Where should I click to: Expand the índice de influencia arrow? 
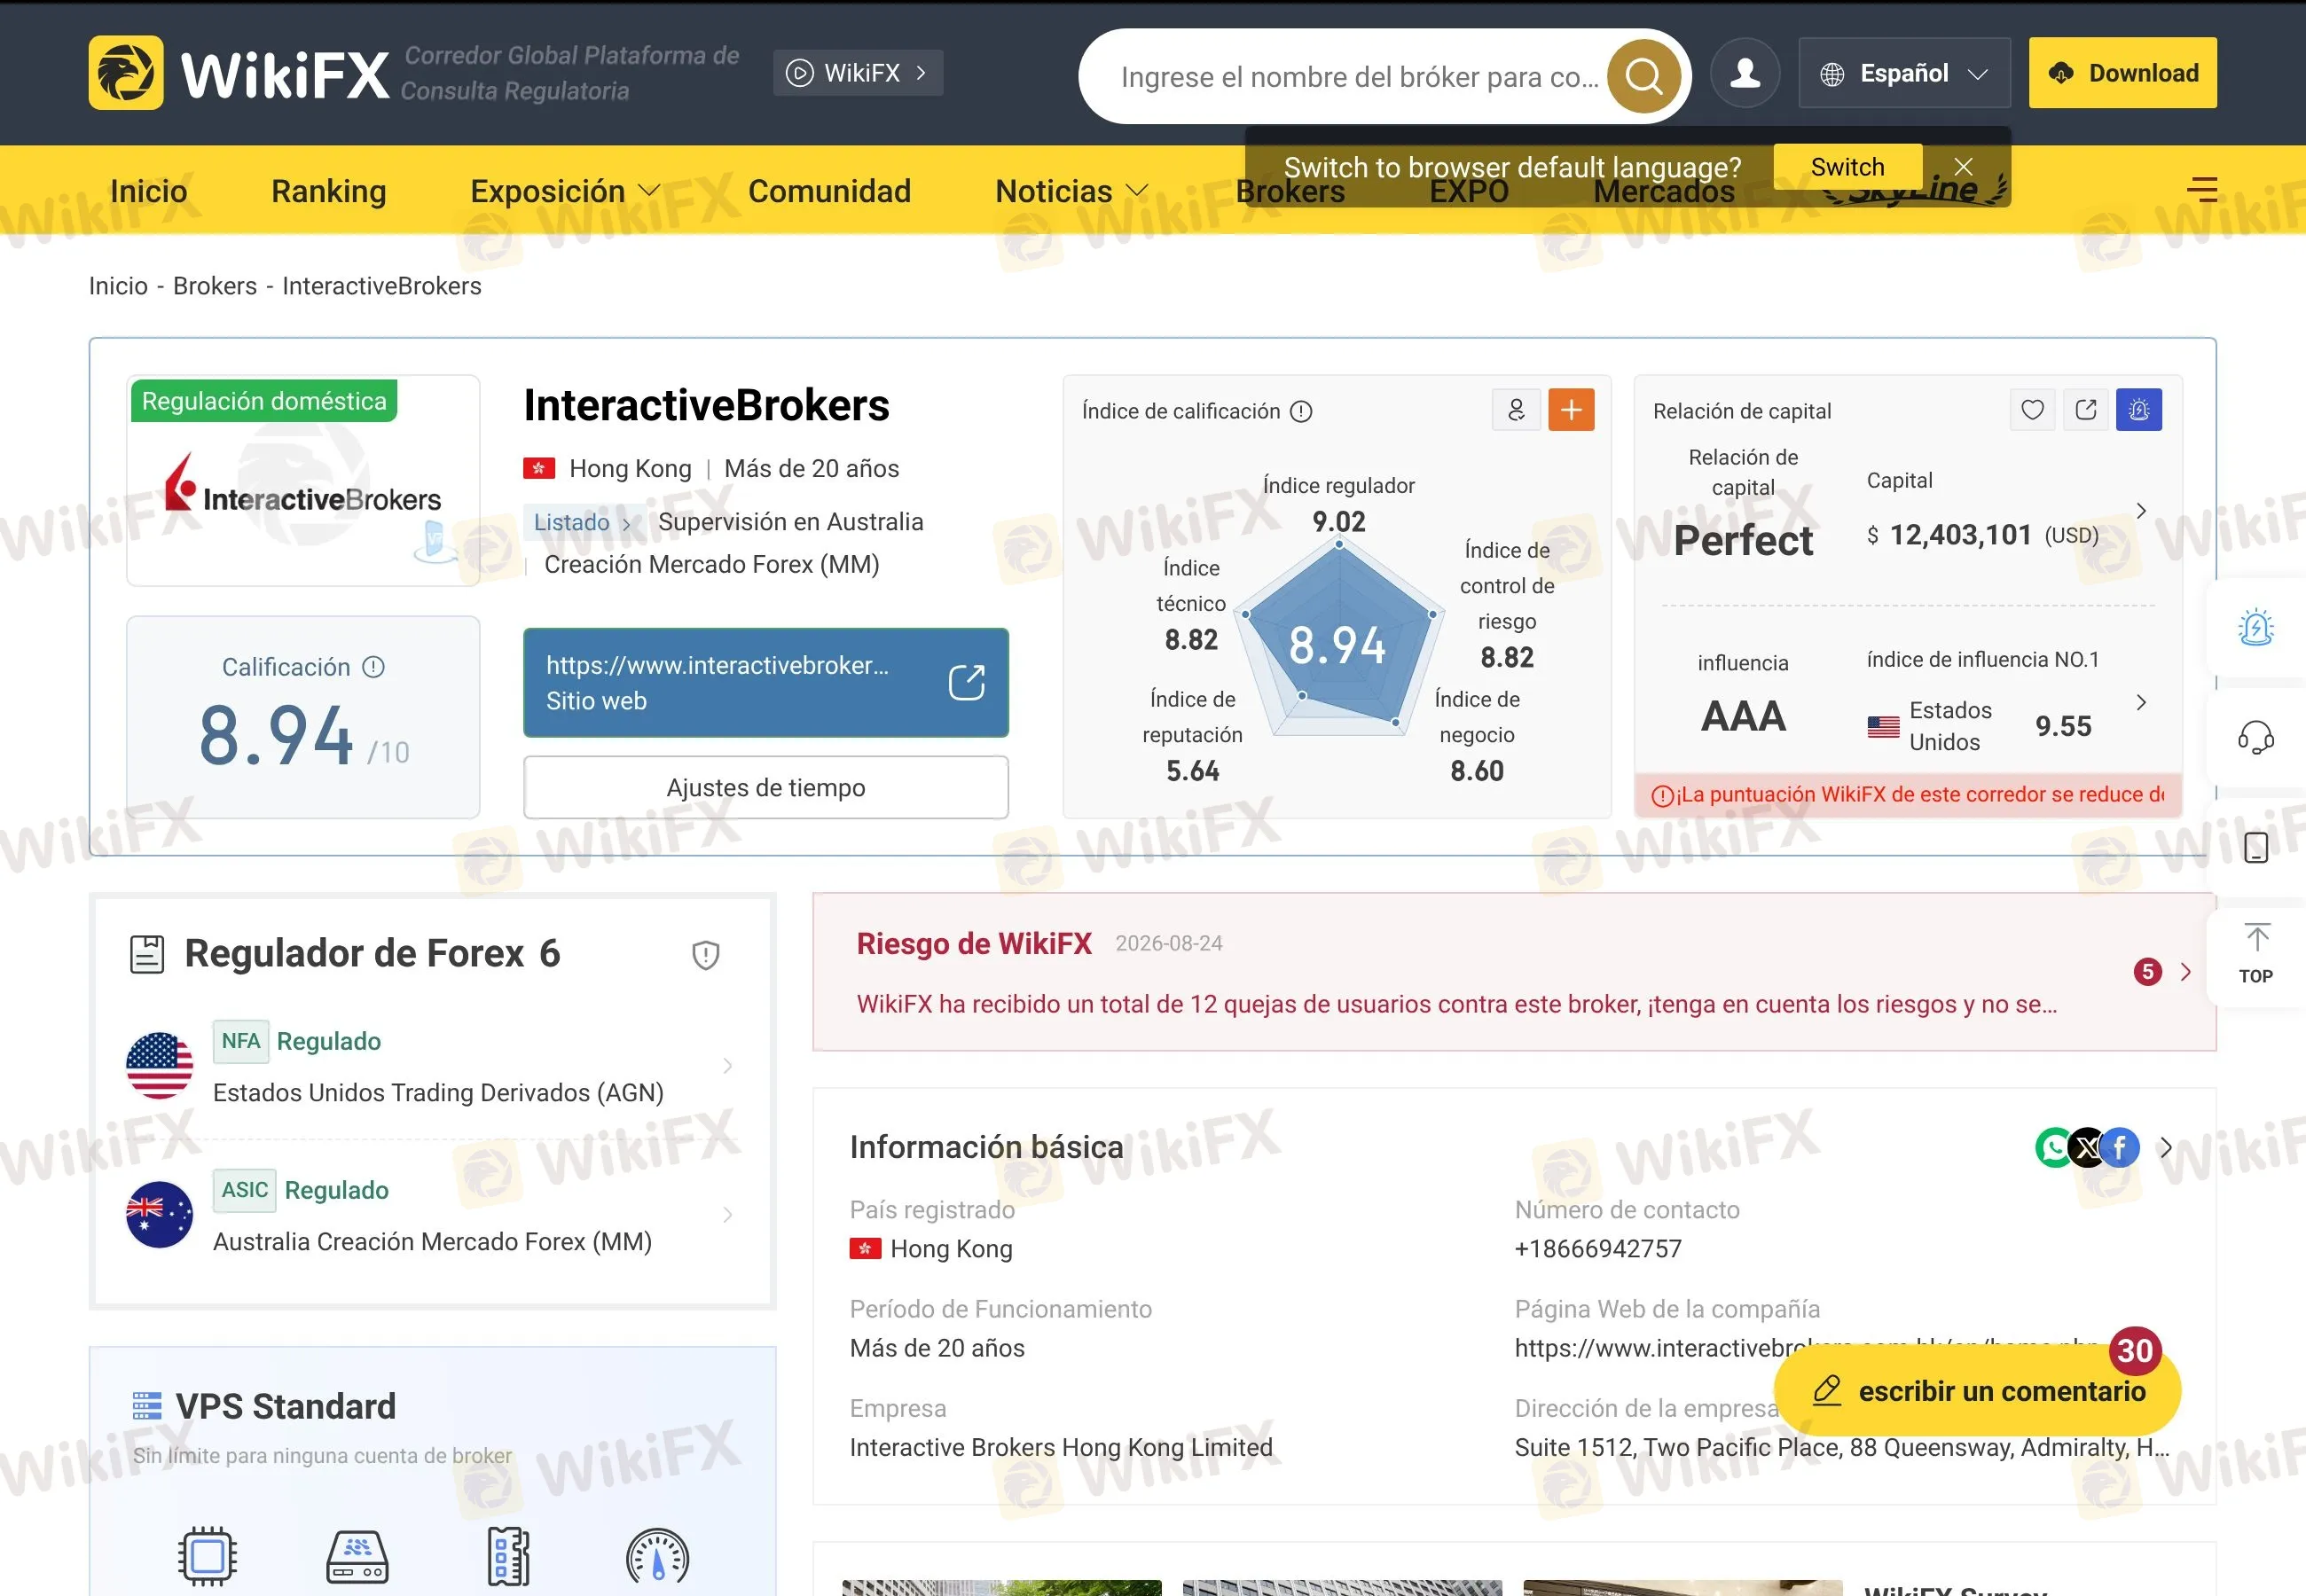[x=2141, y=702]
